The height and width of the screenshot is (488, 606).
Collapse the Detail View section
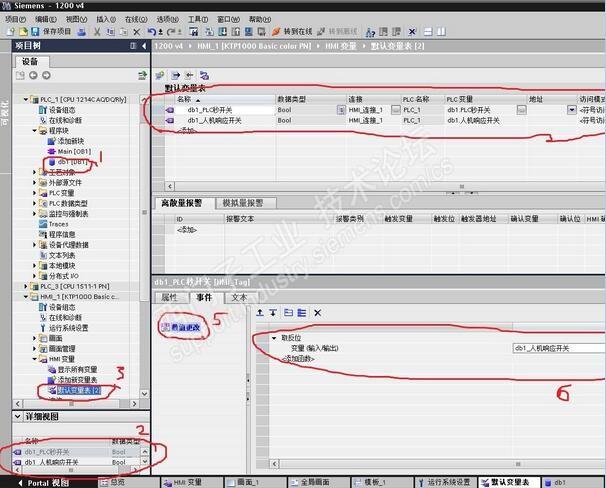tap(17, 417)
